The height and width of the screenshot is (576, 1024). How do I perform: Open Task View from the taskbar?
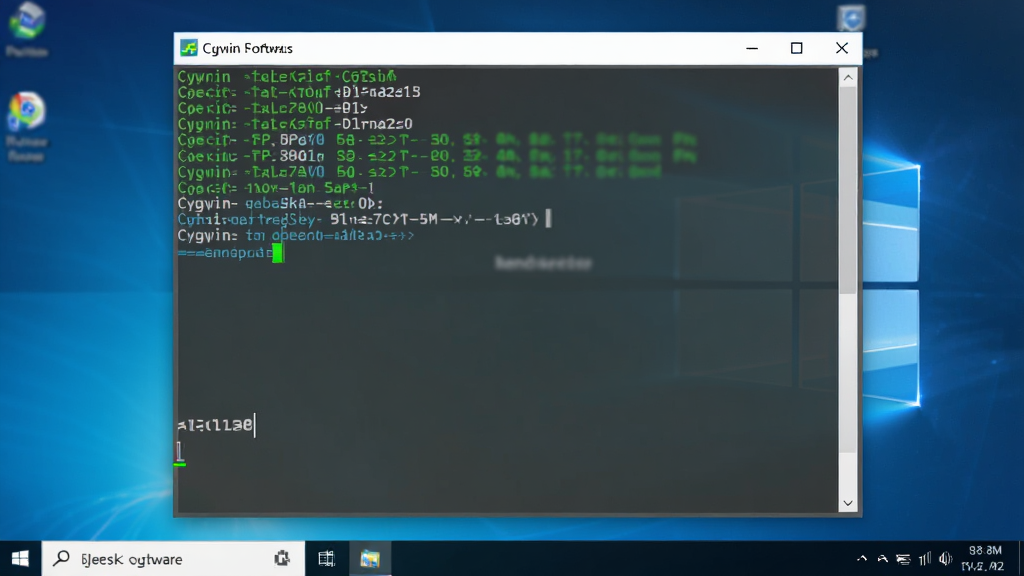(x=326, y=558)
